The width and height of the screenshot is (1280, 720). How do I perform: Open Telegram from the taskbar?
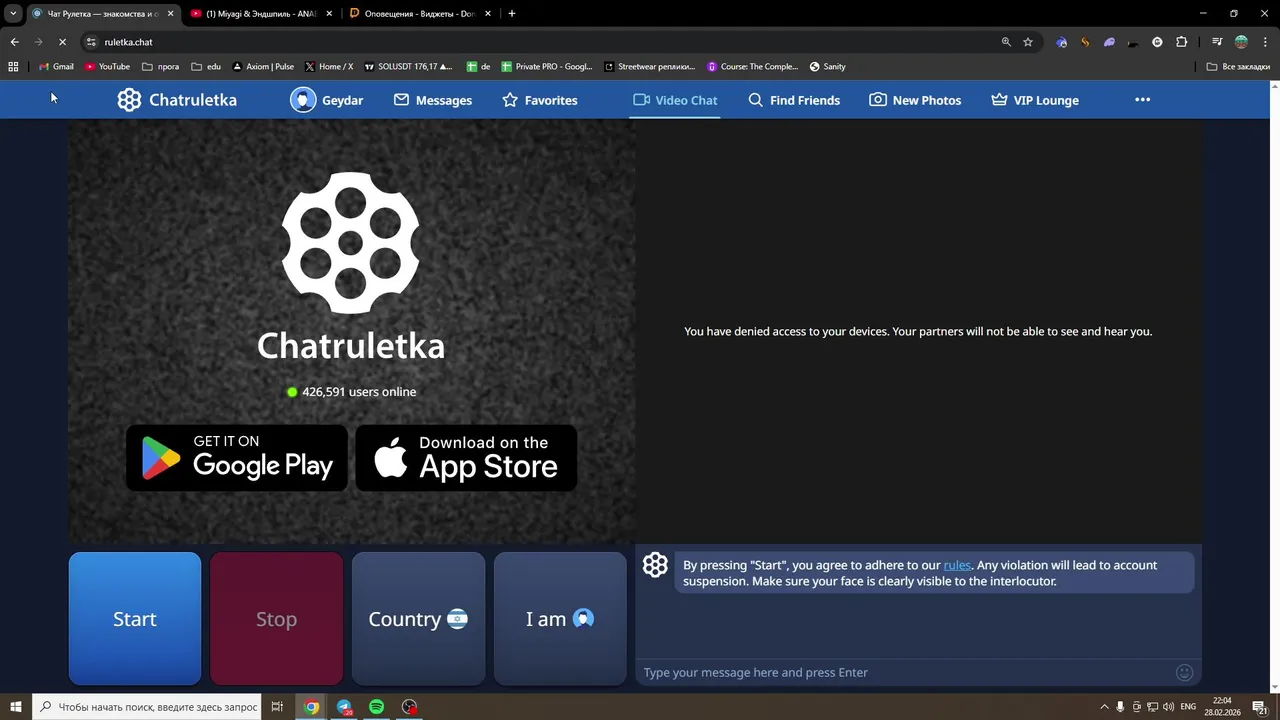pyautogui.click(x=344, y=707)
